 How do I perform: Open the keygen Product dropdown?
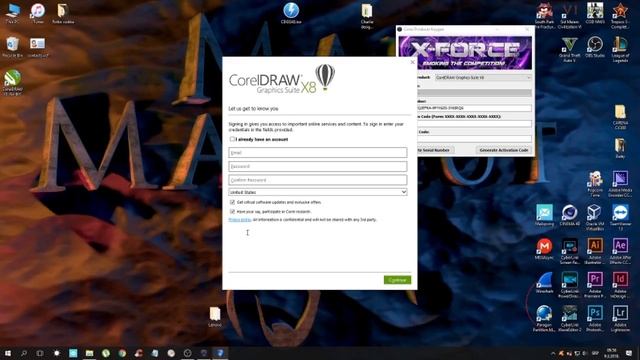(x=483, y=77)
